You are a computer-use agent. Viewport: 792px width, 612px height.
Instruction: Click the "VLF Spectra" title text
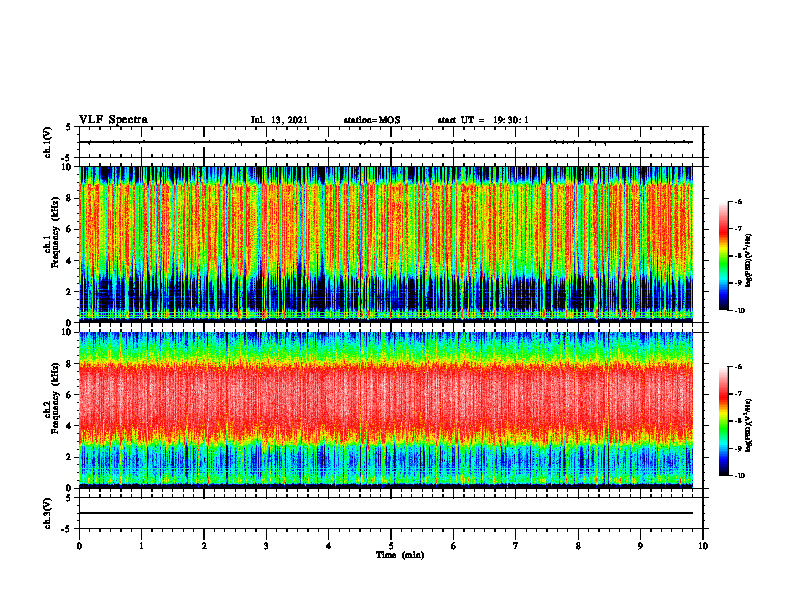[113, 120]
